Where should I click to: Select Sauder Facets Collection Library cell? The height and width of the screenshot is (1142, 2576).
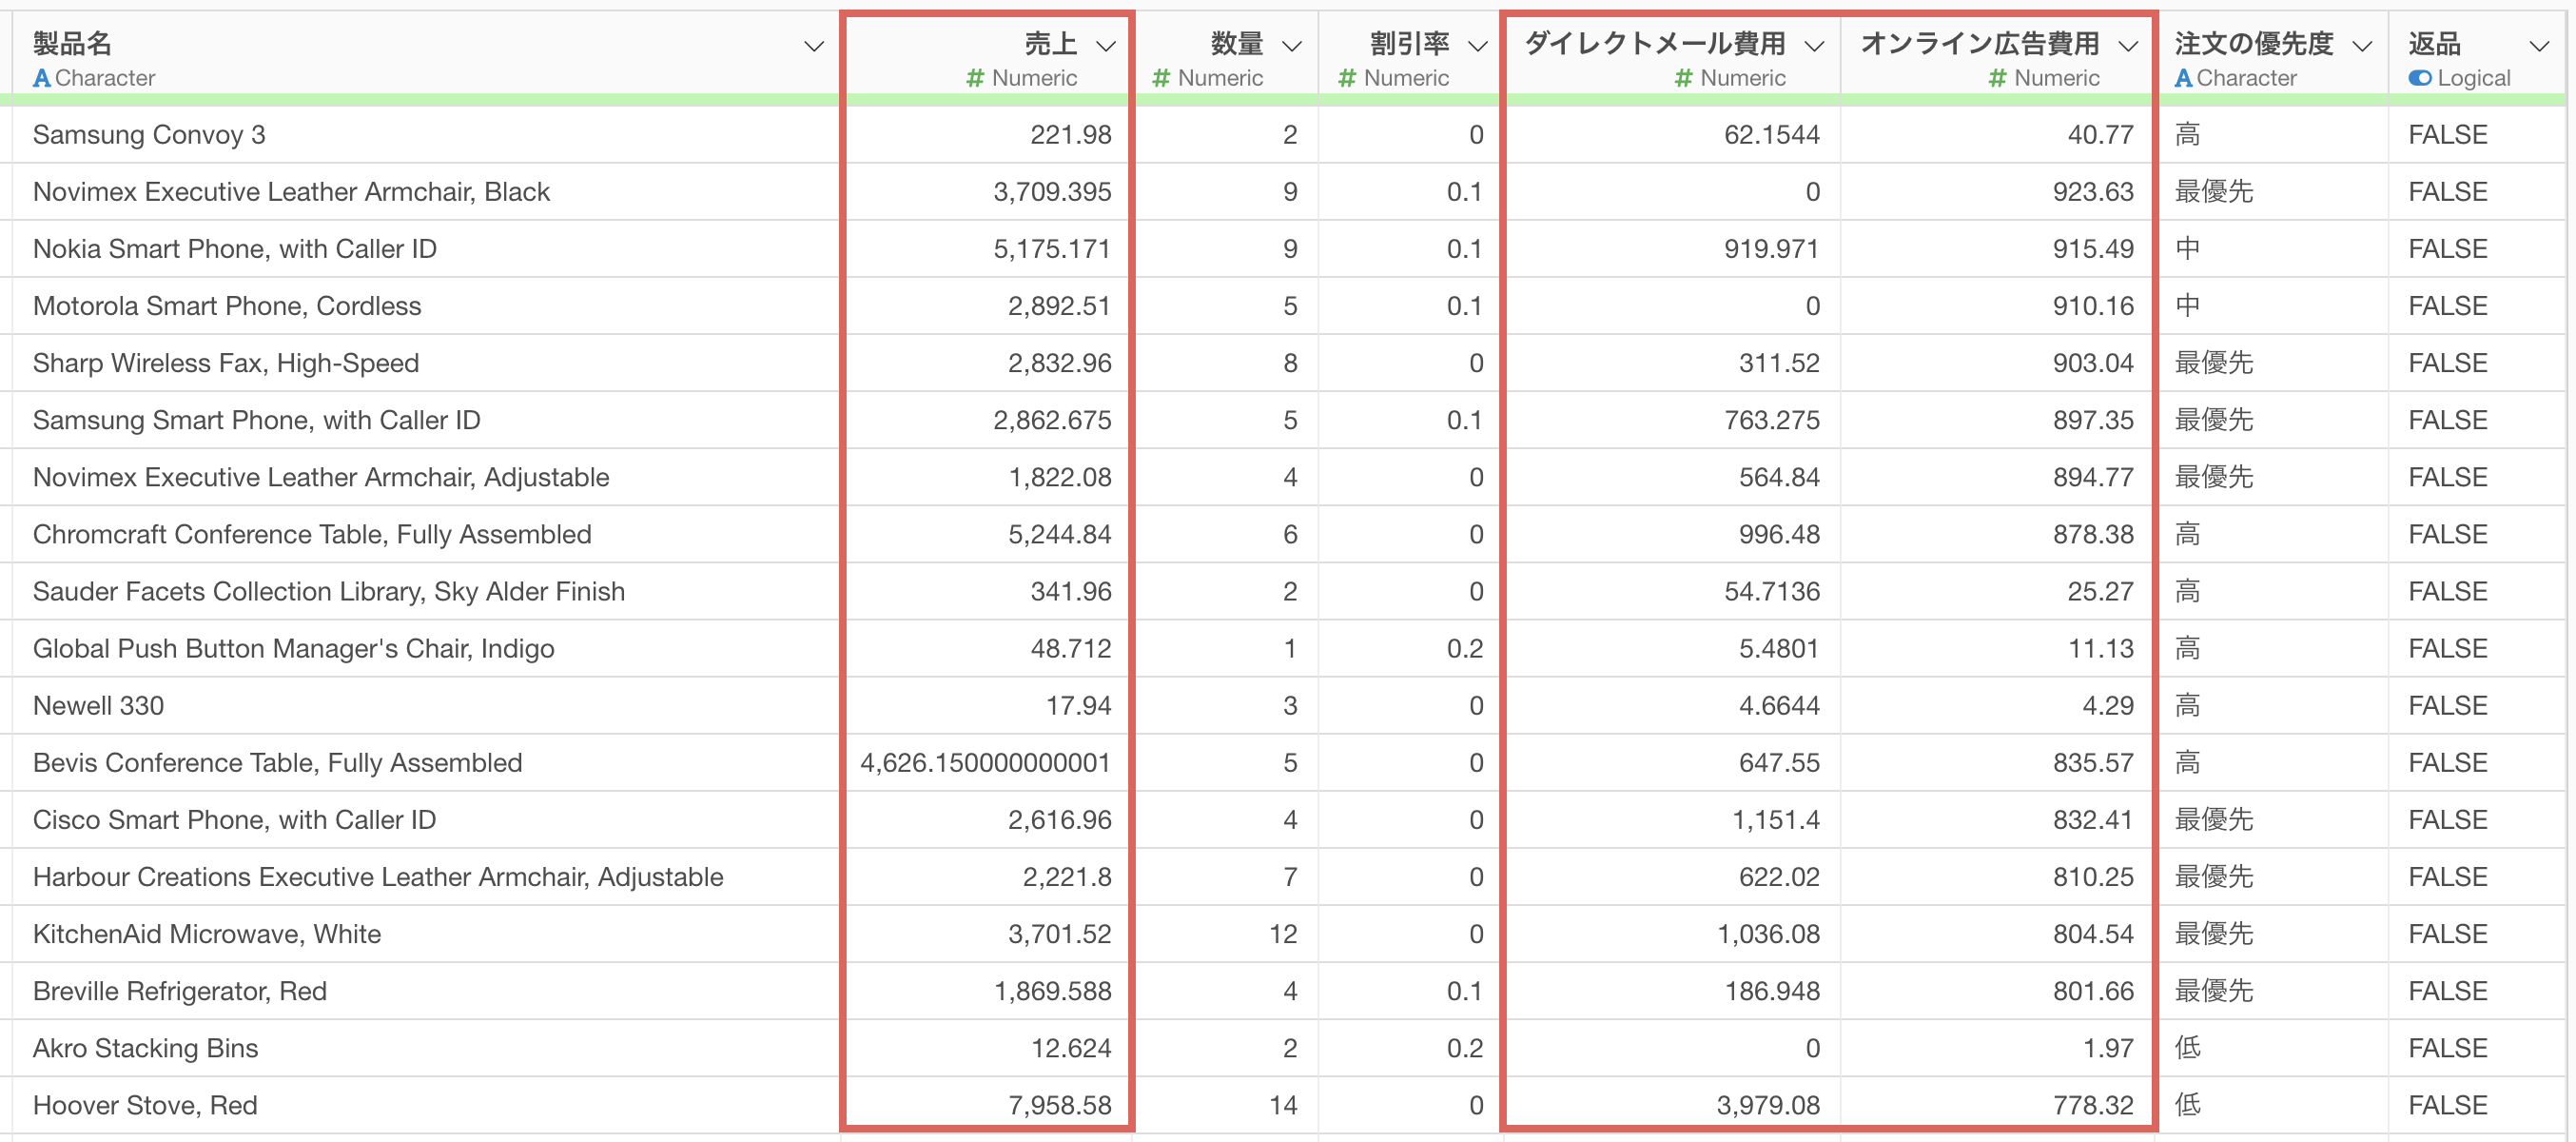[329, 591]
